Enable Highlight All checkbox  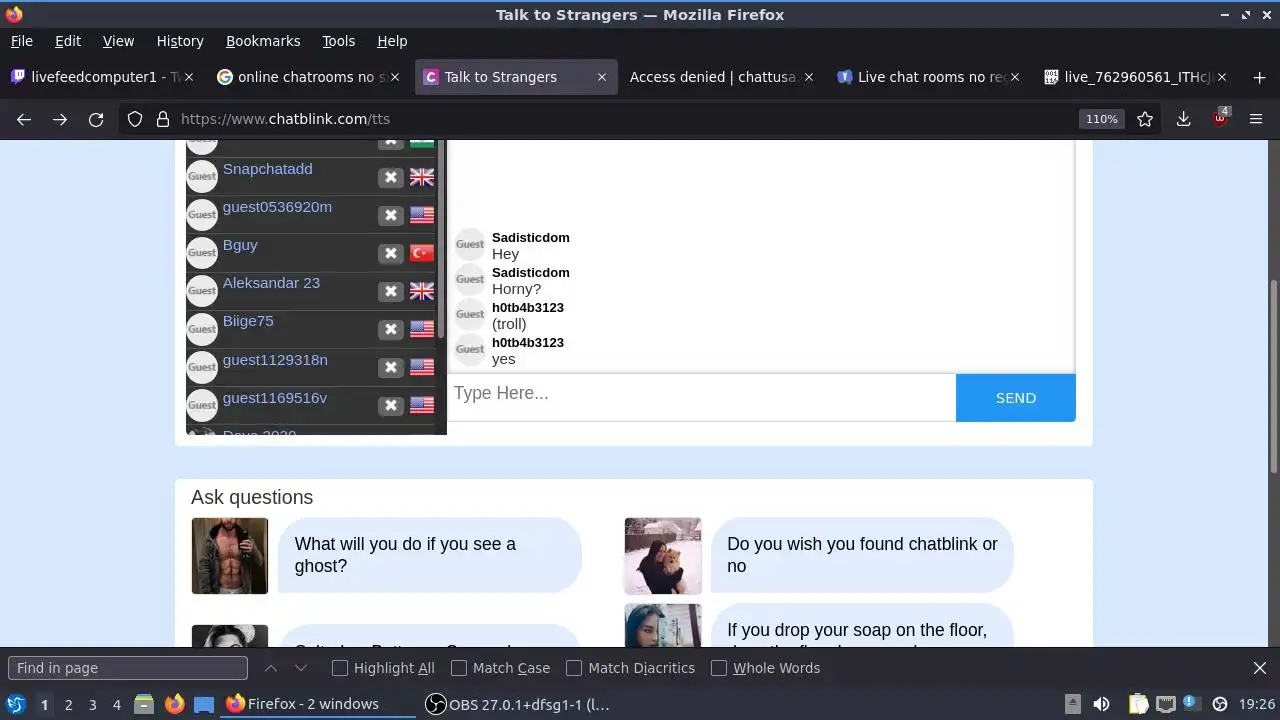[x=340, y=668]
